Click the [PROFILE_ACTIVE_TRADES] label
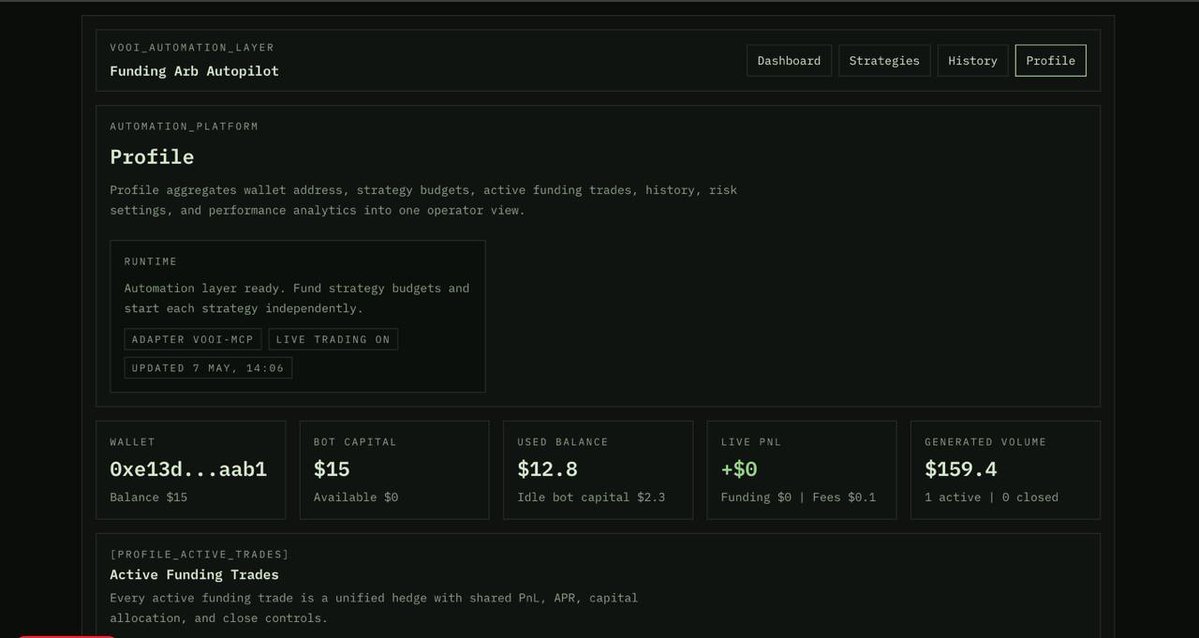Image resolution: width=1199 pixels, height=638 pixels. coord(200,554)
